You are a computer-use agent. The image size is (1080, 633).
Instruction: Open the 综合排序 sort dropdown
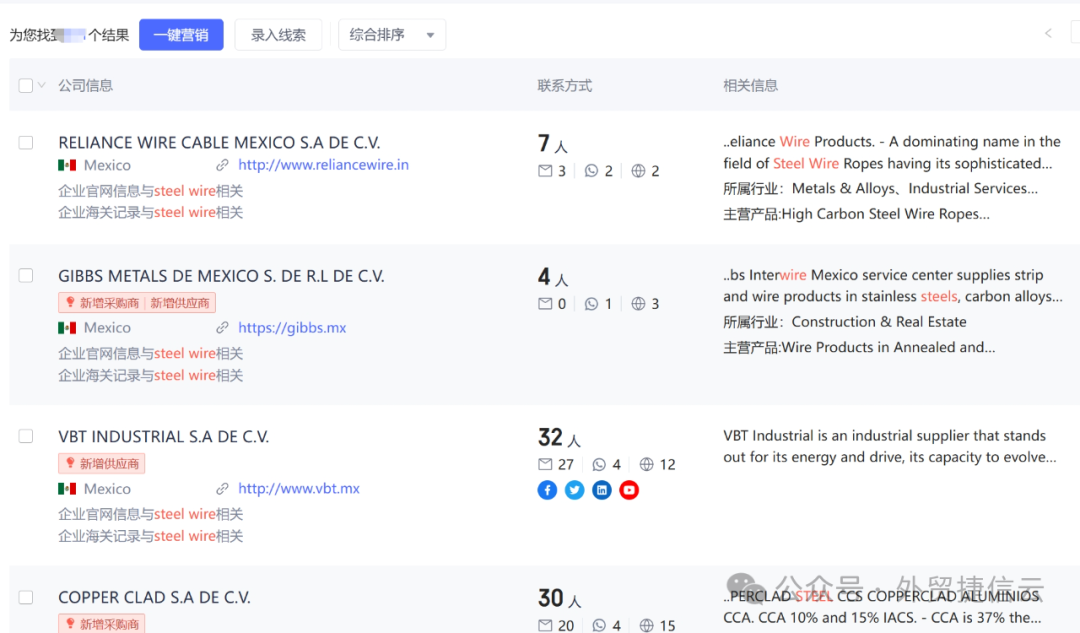click(391, 34)
